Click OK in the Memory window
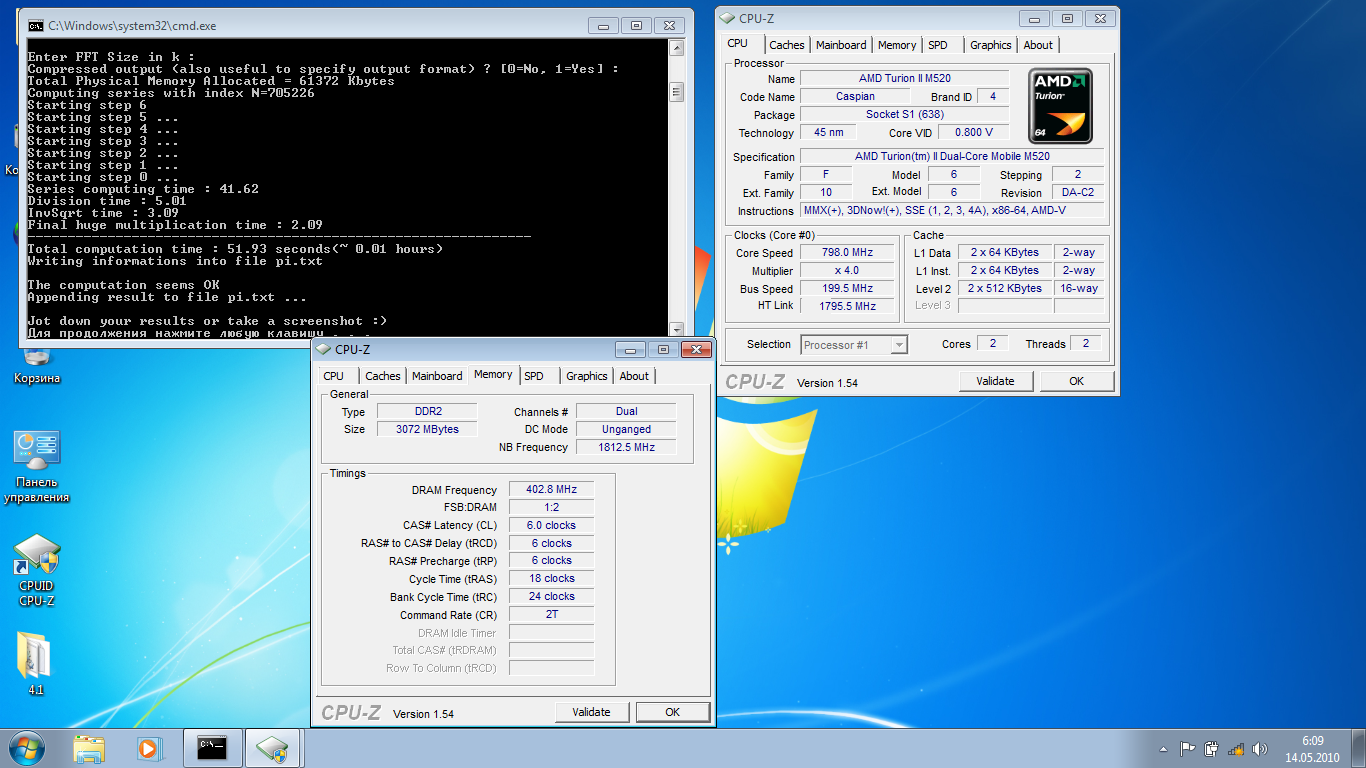Image resolution: width=1366 pixels, height=768 pixels. [x=672, y=712]
